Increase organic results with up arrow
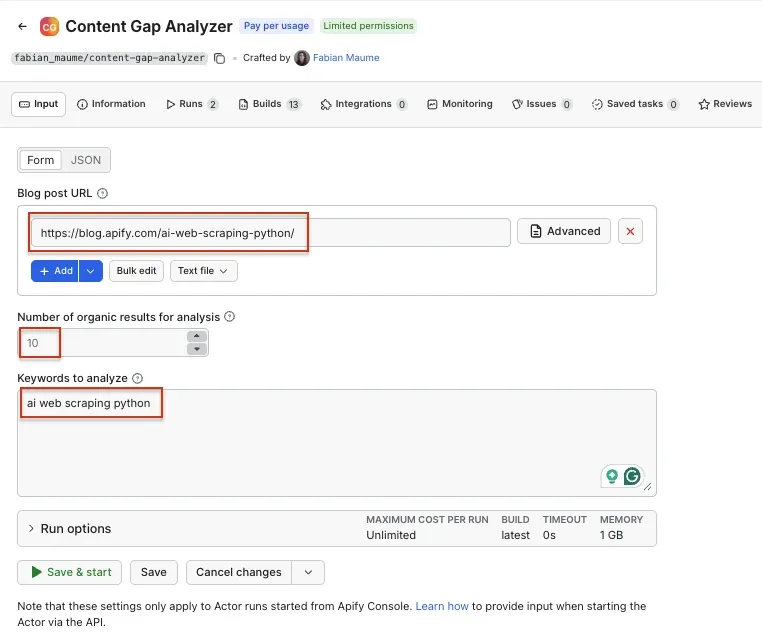 pos(197,336)
